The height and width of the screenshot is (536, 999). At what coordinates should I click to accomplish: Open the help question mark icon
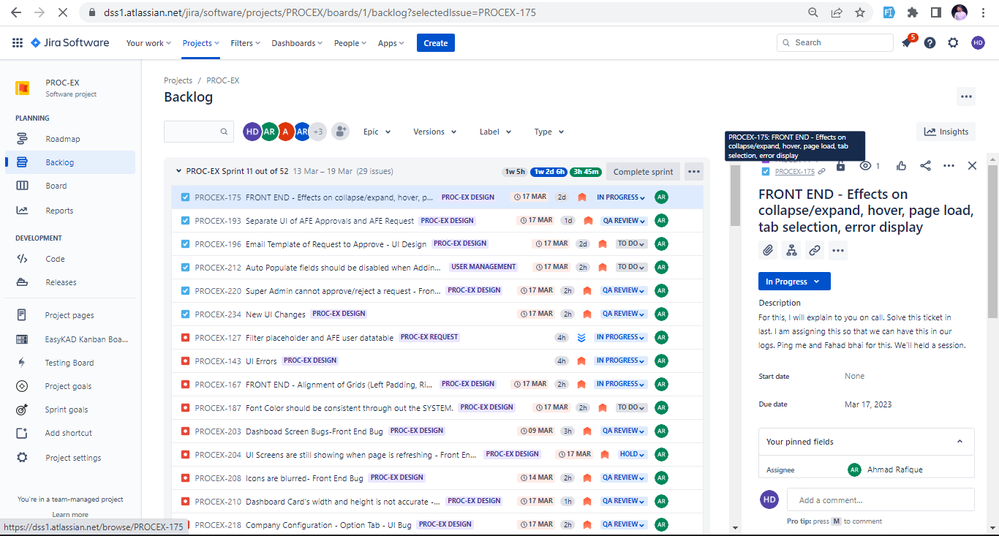tap(930, 43)
